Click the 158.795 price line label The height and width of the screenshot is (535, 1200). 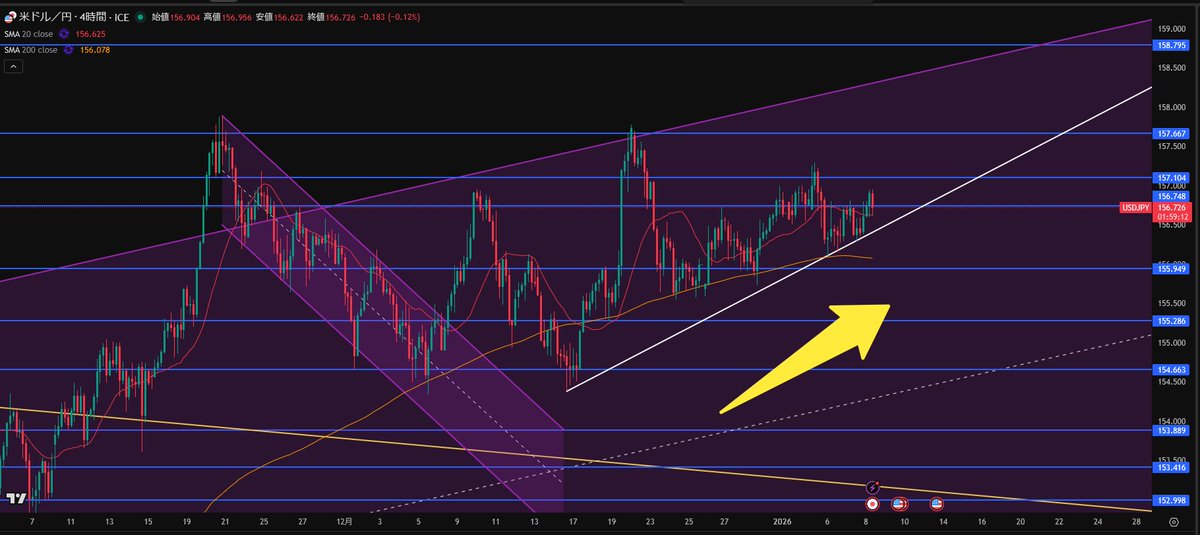(x=1172, y=45)
